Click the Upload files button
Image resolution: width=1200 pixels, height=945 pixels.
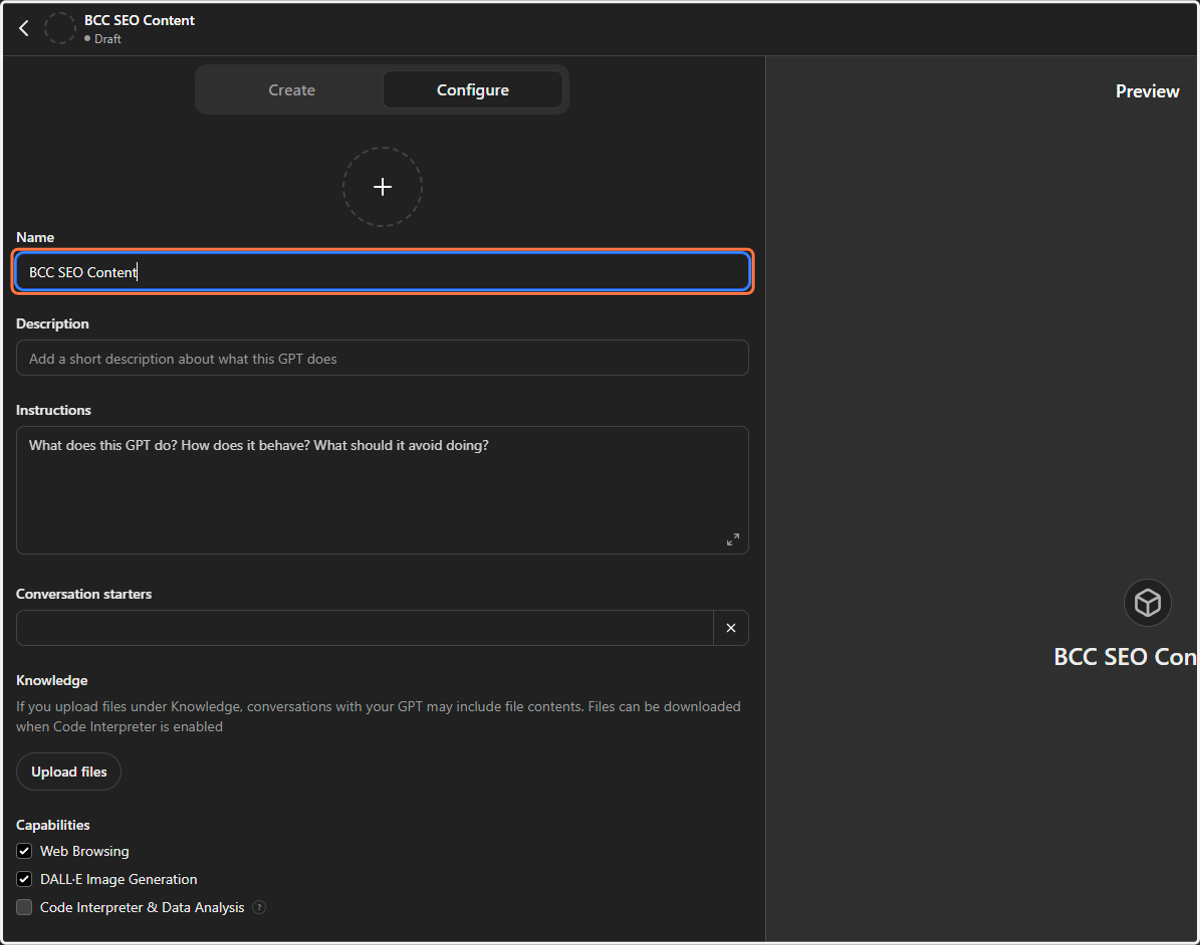[x=69, y=772]
